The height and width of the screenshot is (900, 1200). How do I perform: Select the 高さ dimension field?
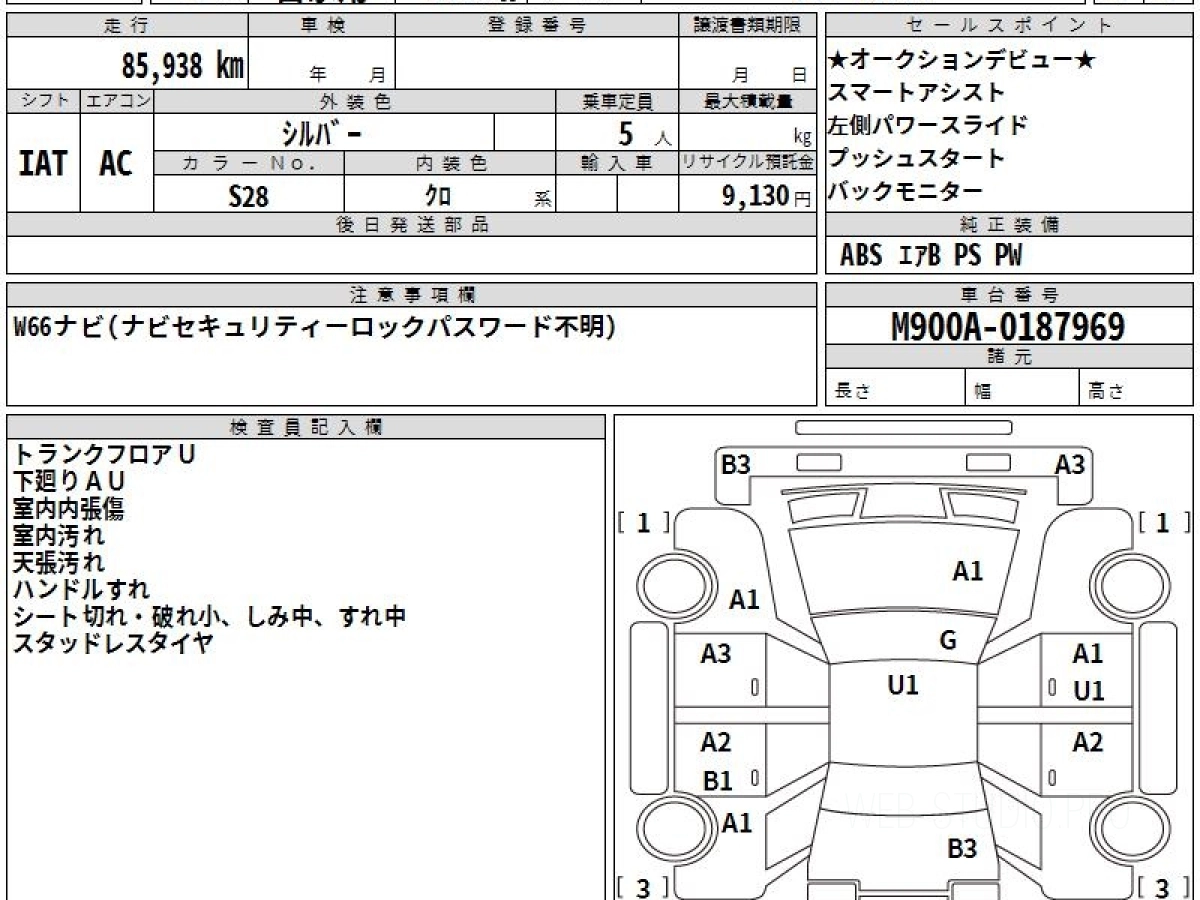point(1136,390)
